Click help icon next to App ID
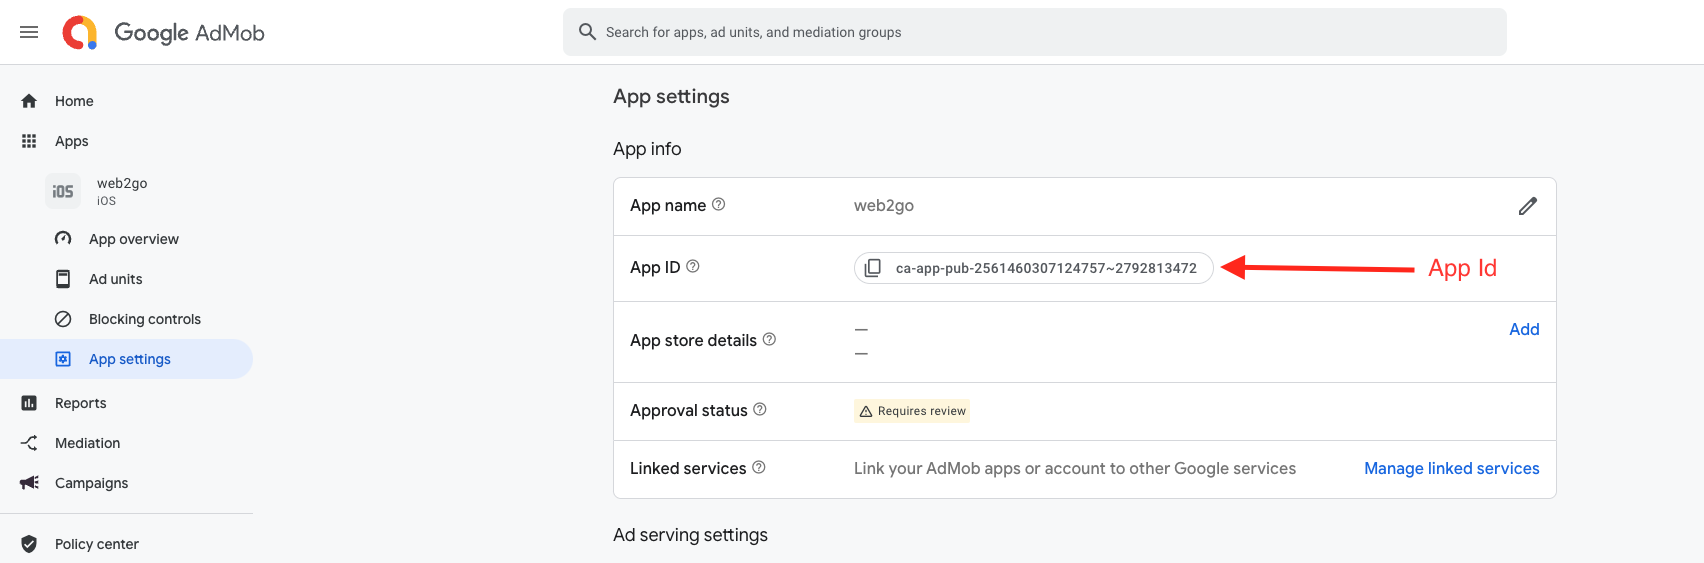The width and height of the screenshot is (1704, 563). coord(693,266)
